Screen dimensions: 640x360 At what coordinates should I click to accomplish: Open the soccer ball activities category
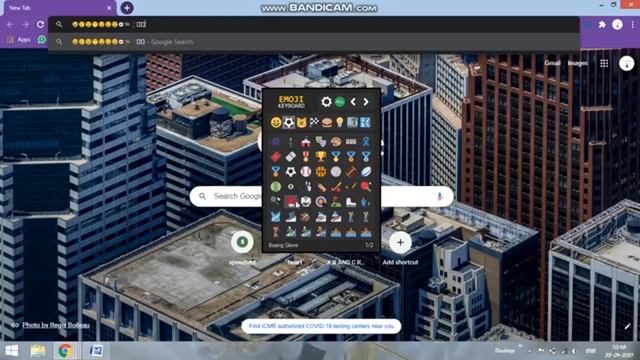click(x=289, y=122)
